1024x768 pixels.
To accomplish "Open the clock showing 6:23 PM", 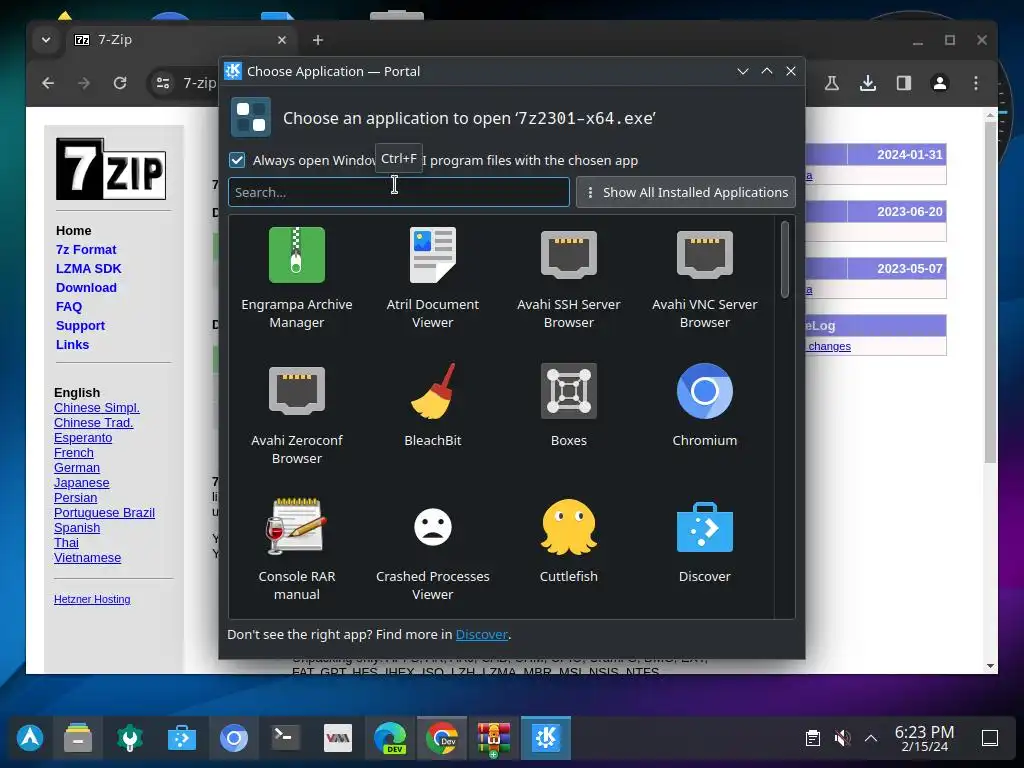I will point(924,738).
